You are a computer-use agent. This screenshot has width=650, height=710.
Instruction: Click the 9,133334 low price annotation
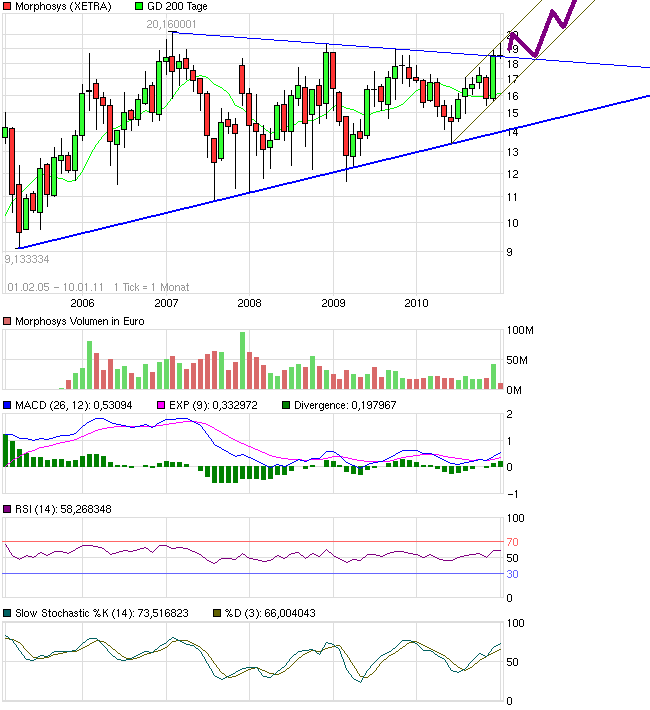pos(27,258)
